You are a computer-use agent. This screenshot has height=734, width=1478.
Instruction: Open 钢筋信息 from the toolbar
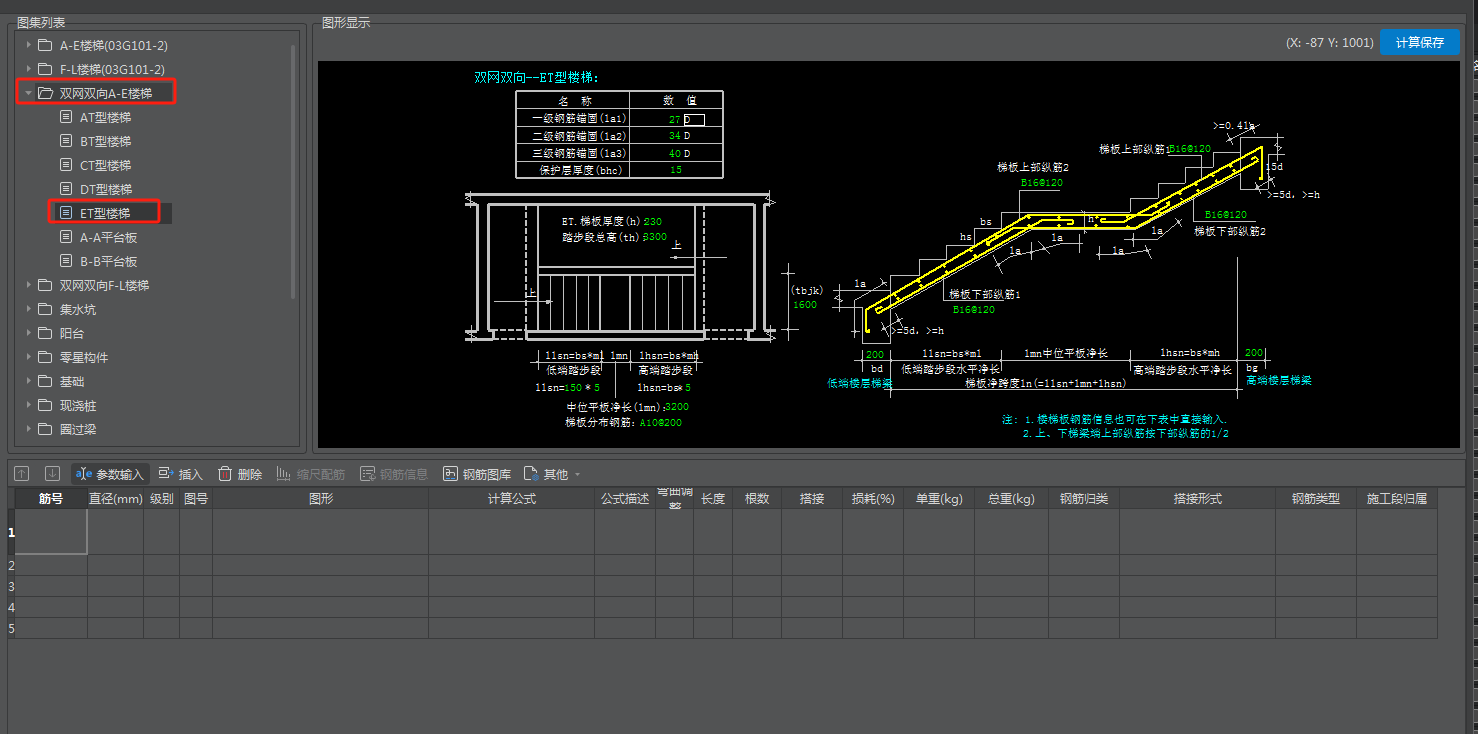394,474
